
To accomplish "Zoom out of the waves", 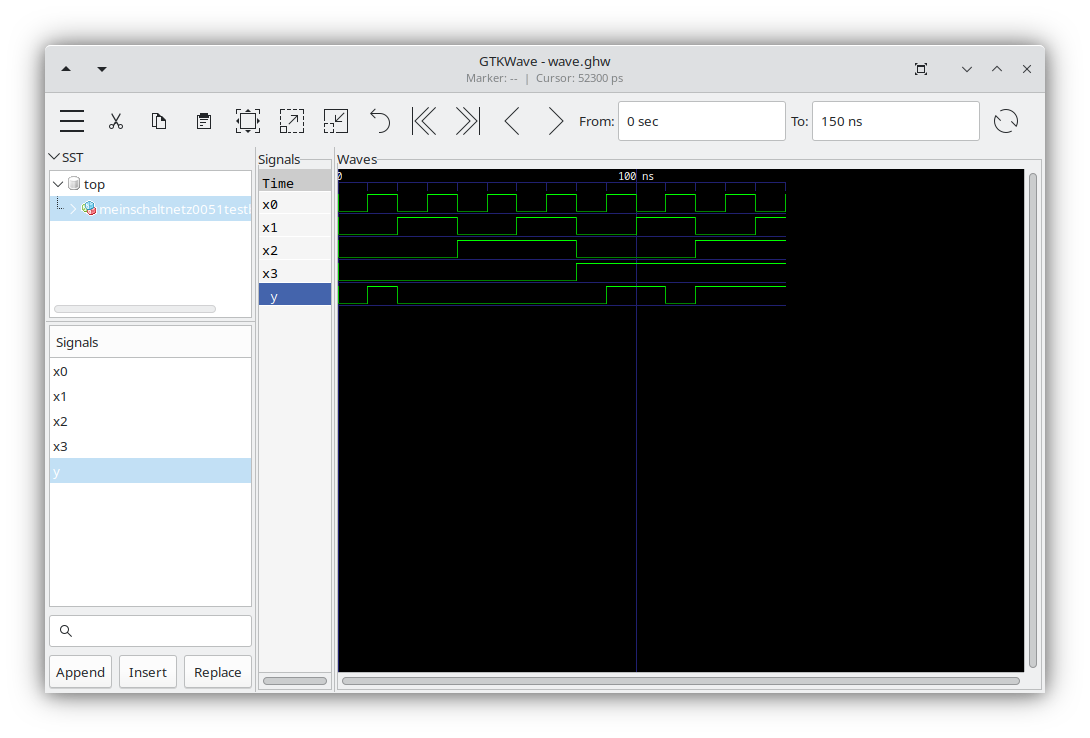I will pyautogui.click(x=335, y=120).
